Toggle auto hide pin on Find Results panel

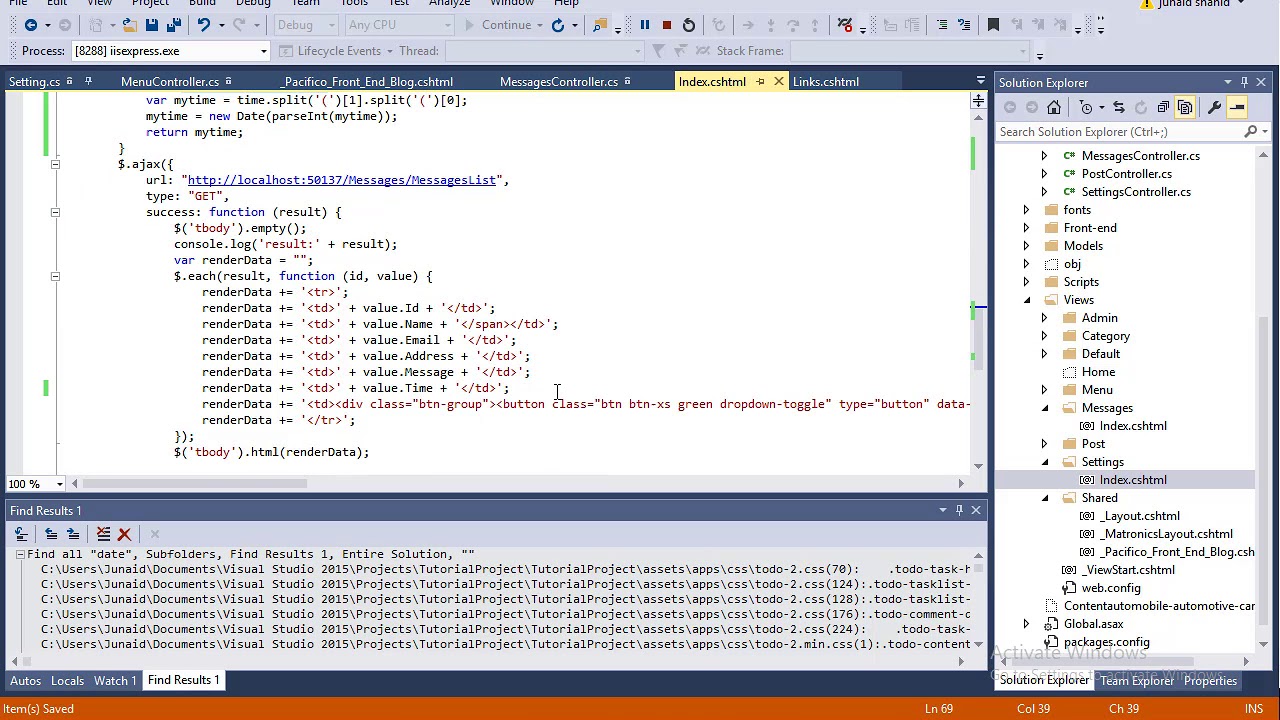point(959,511)
